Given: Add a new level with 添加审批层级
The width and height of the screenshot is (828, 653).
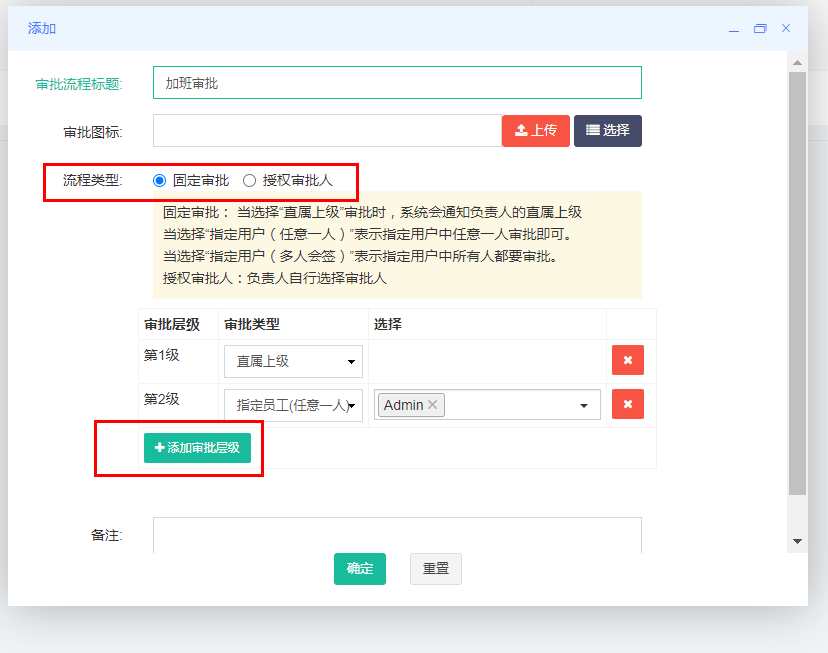Looking at the screenshot, I should pos(197,448).
